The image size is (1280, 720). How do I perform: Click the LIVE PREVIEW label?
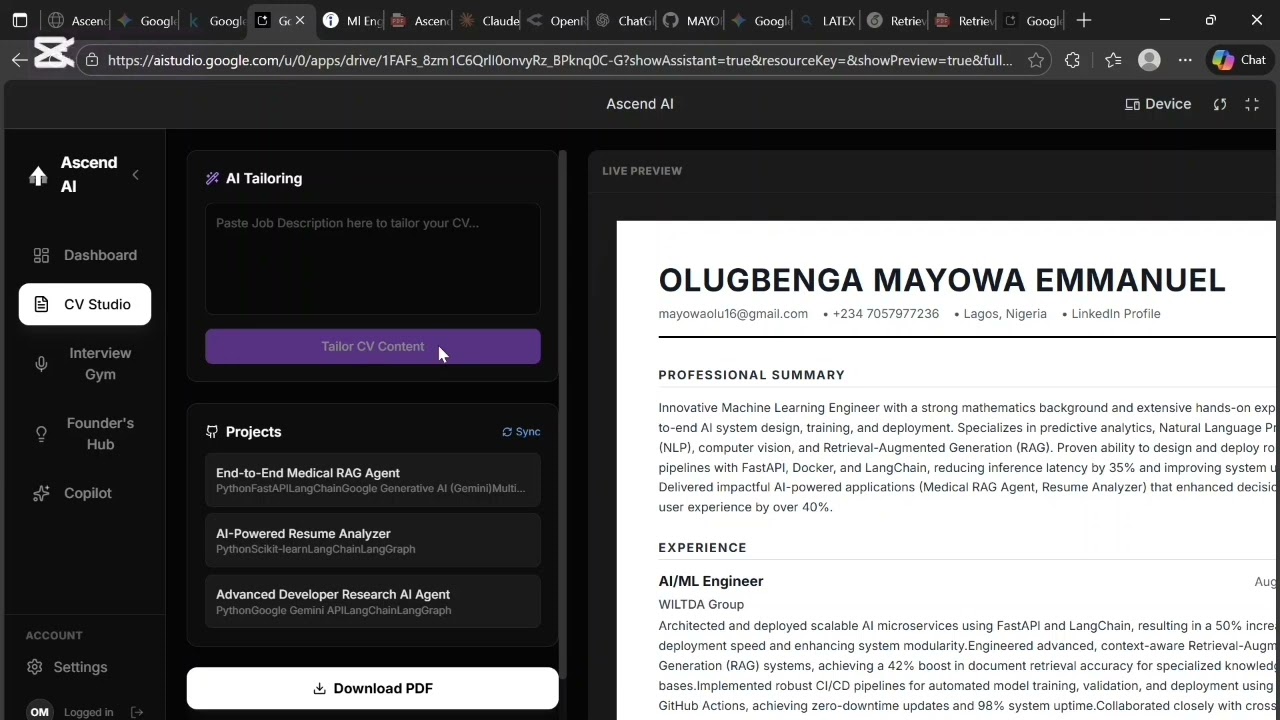[642, 171]
